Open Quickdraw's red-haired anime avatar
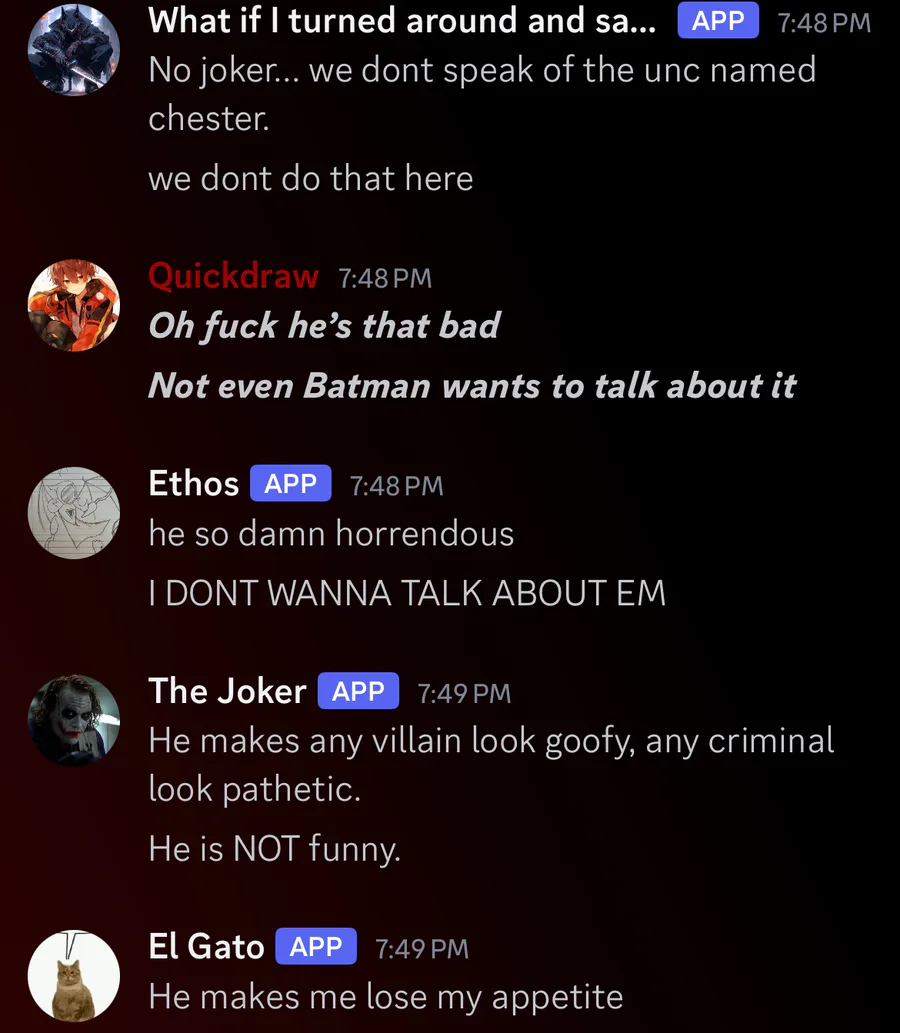The height and width of the screenshot is (1033, 900). (74, 305)
